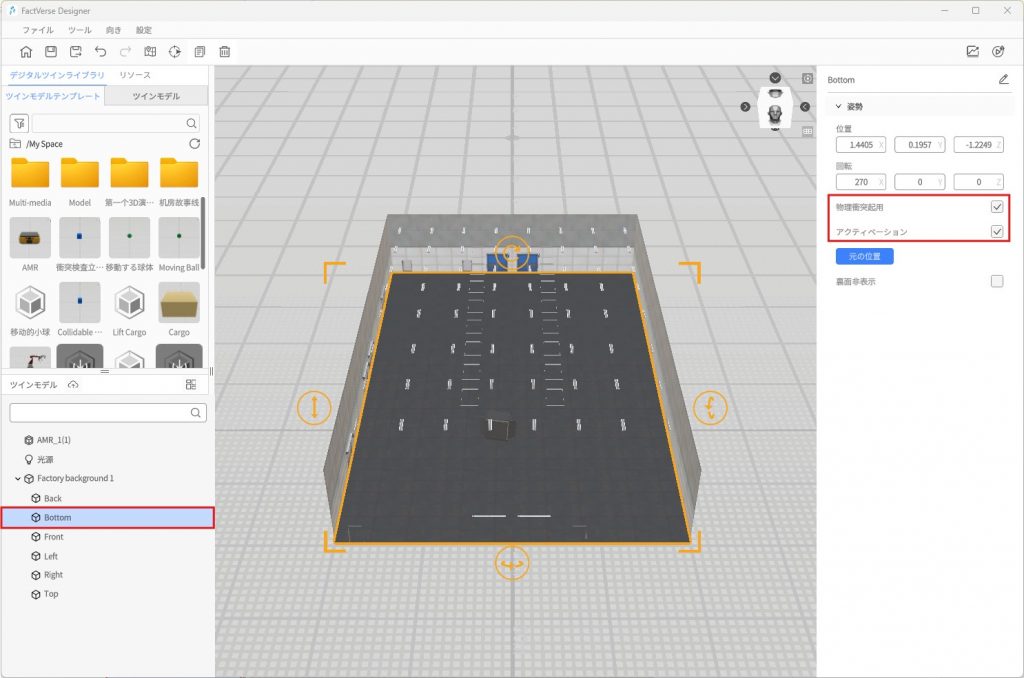This screenshot has width=1024, height=678.
Task: Switch to the リソース tab
Action: (x=135, y=76)
